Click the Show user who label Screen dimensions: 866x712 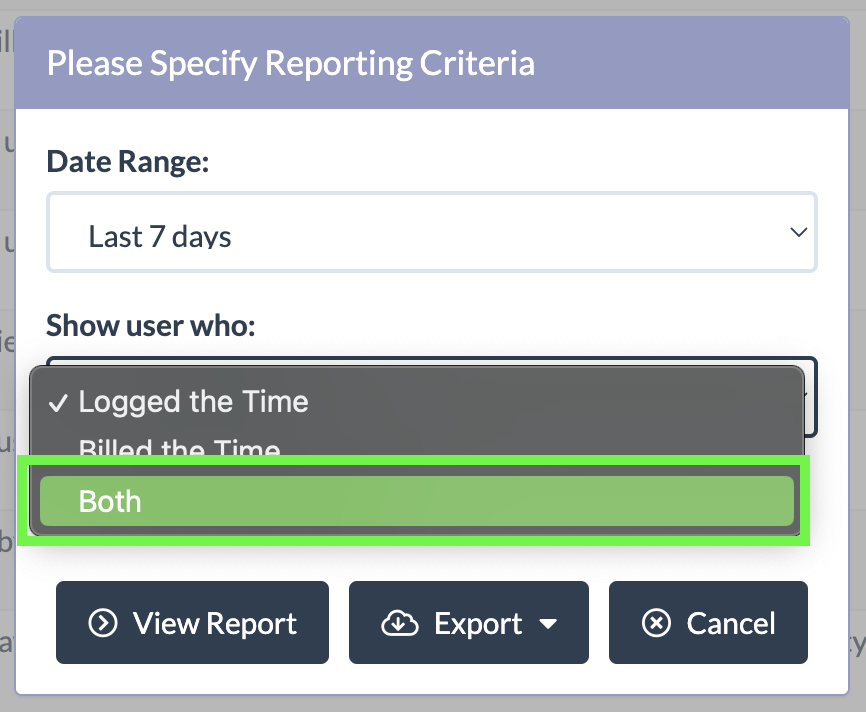pyautogui.click(x=151, y=325)
